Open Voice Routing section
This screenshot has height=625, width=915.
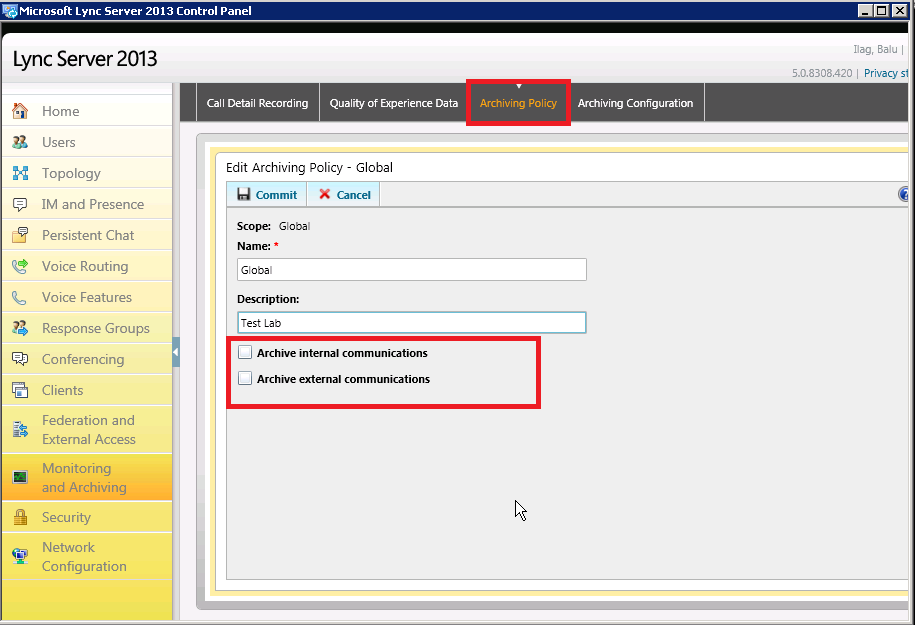87,266
